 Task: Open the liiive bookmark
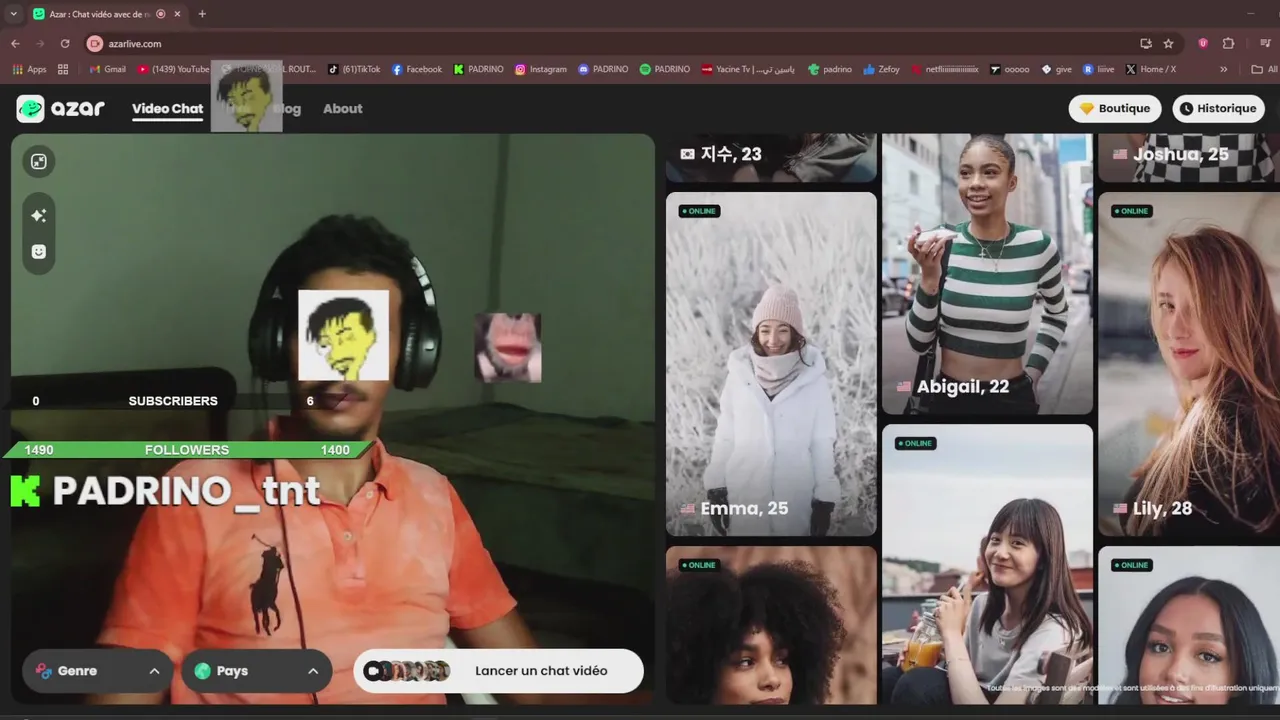point(1099,69)
